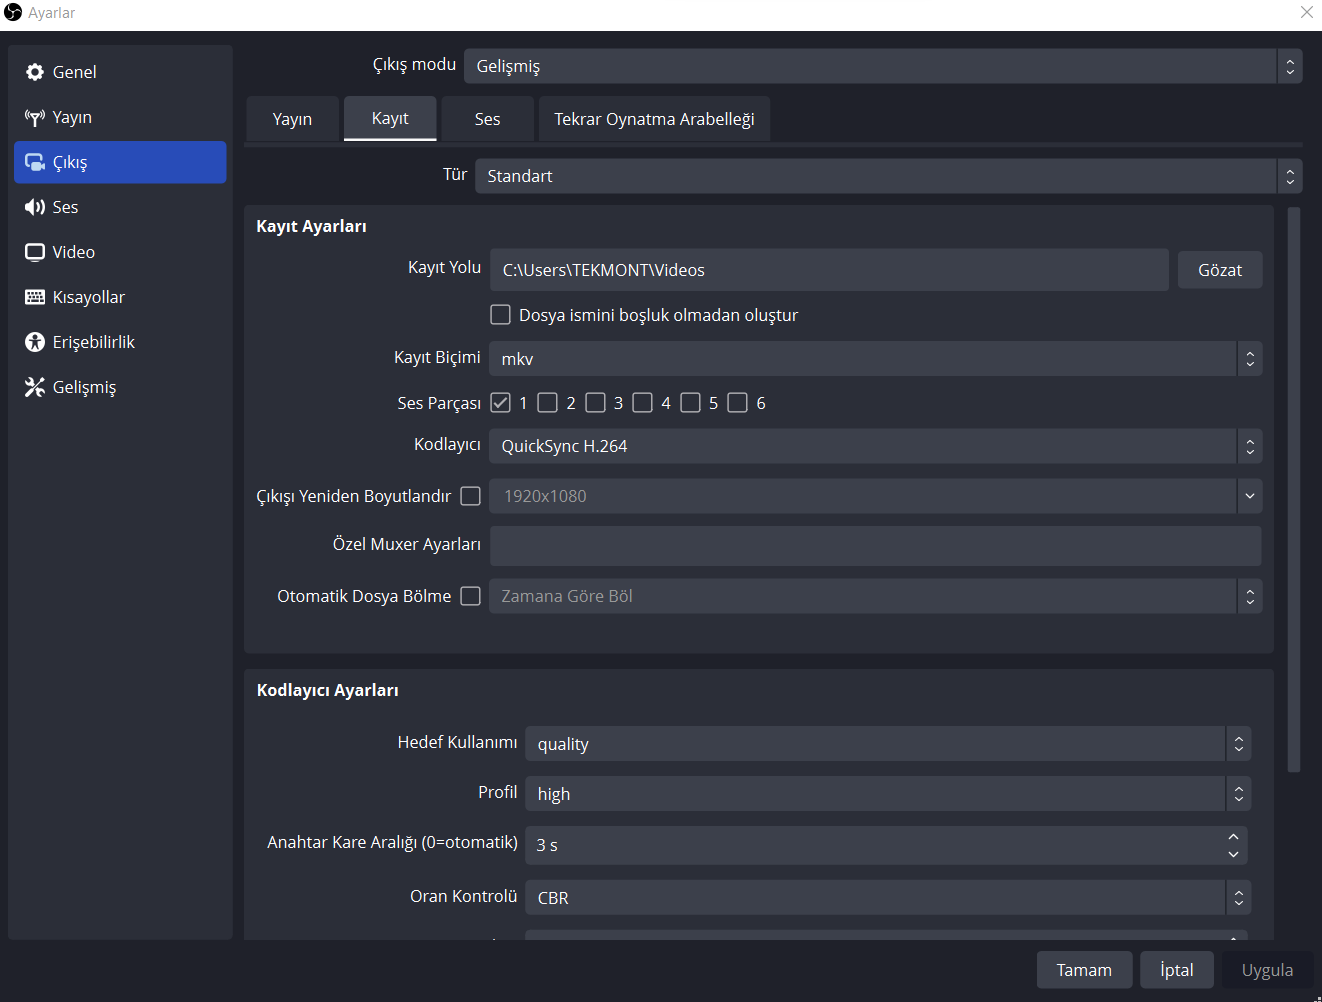The width and height of the screenshot is (1322, 1002).
Task: Click the Gelişmiş tools icon
Action: (x=35, y=387)
